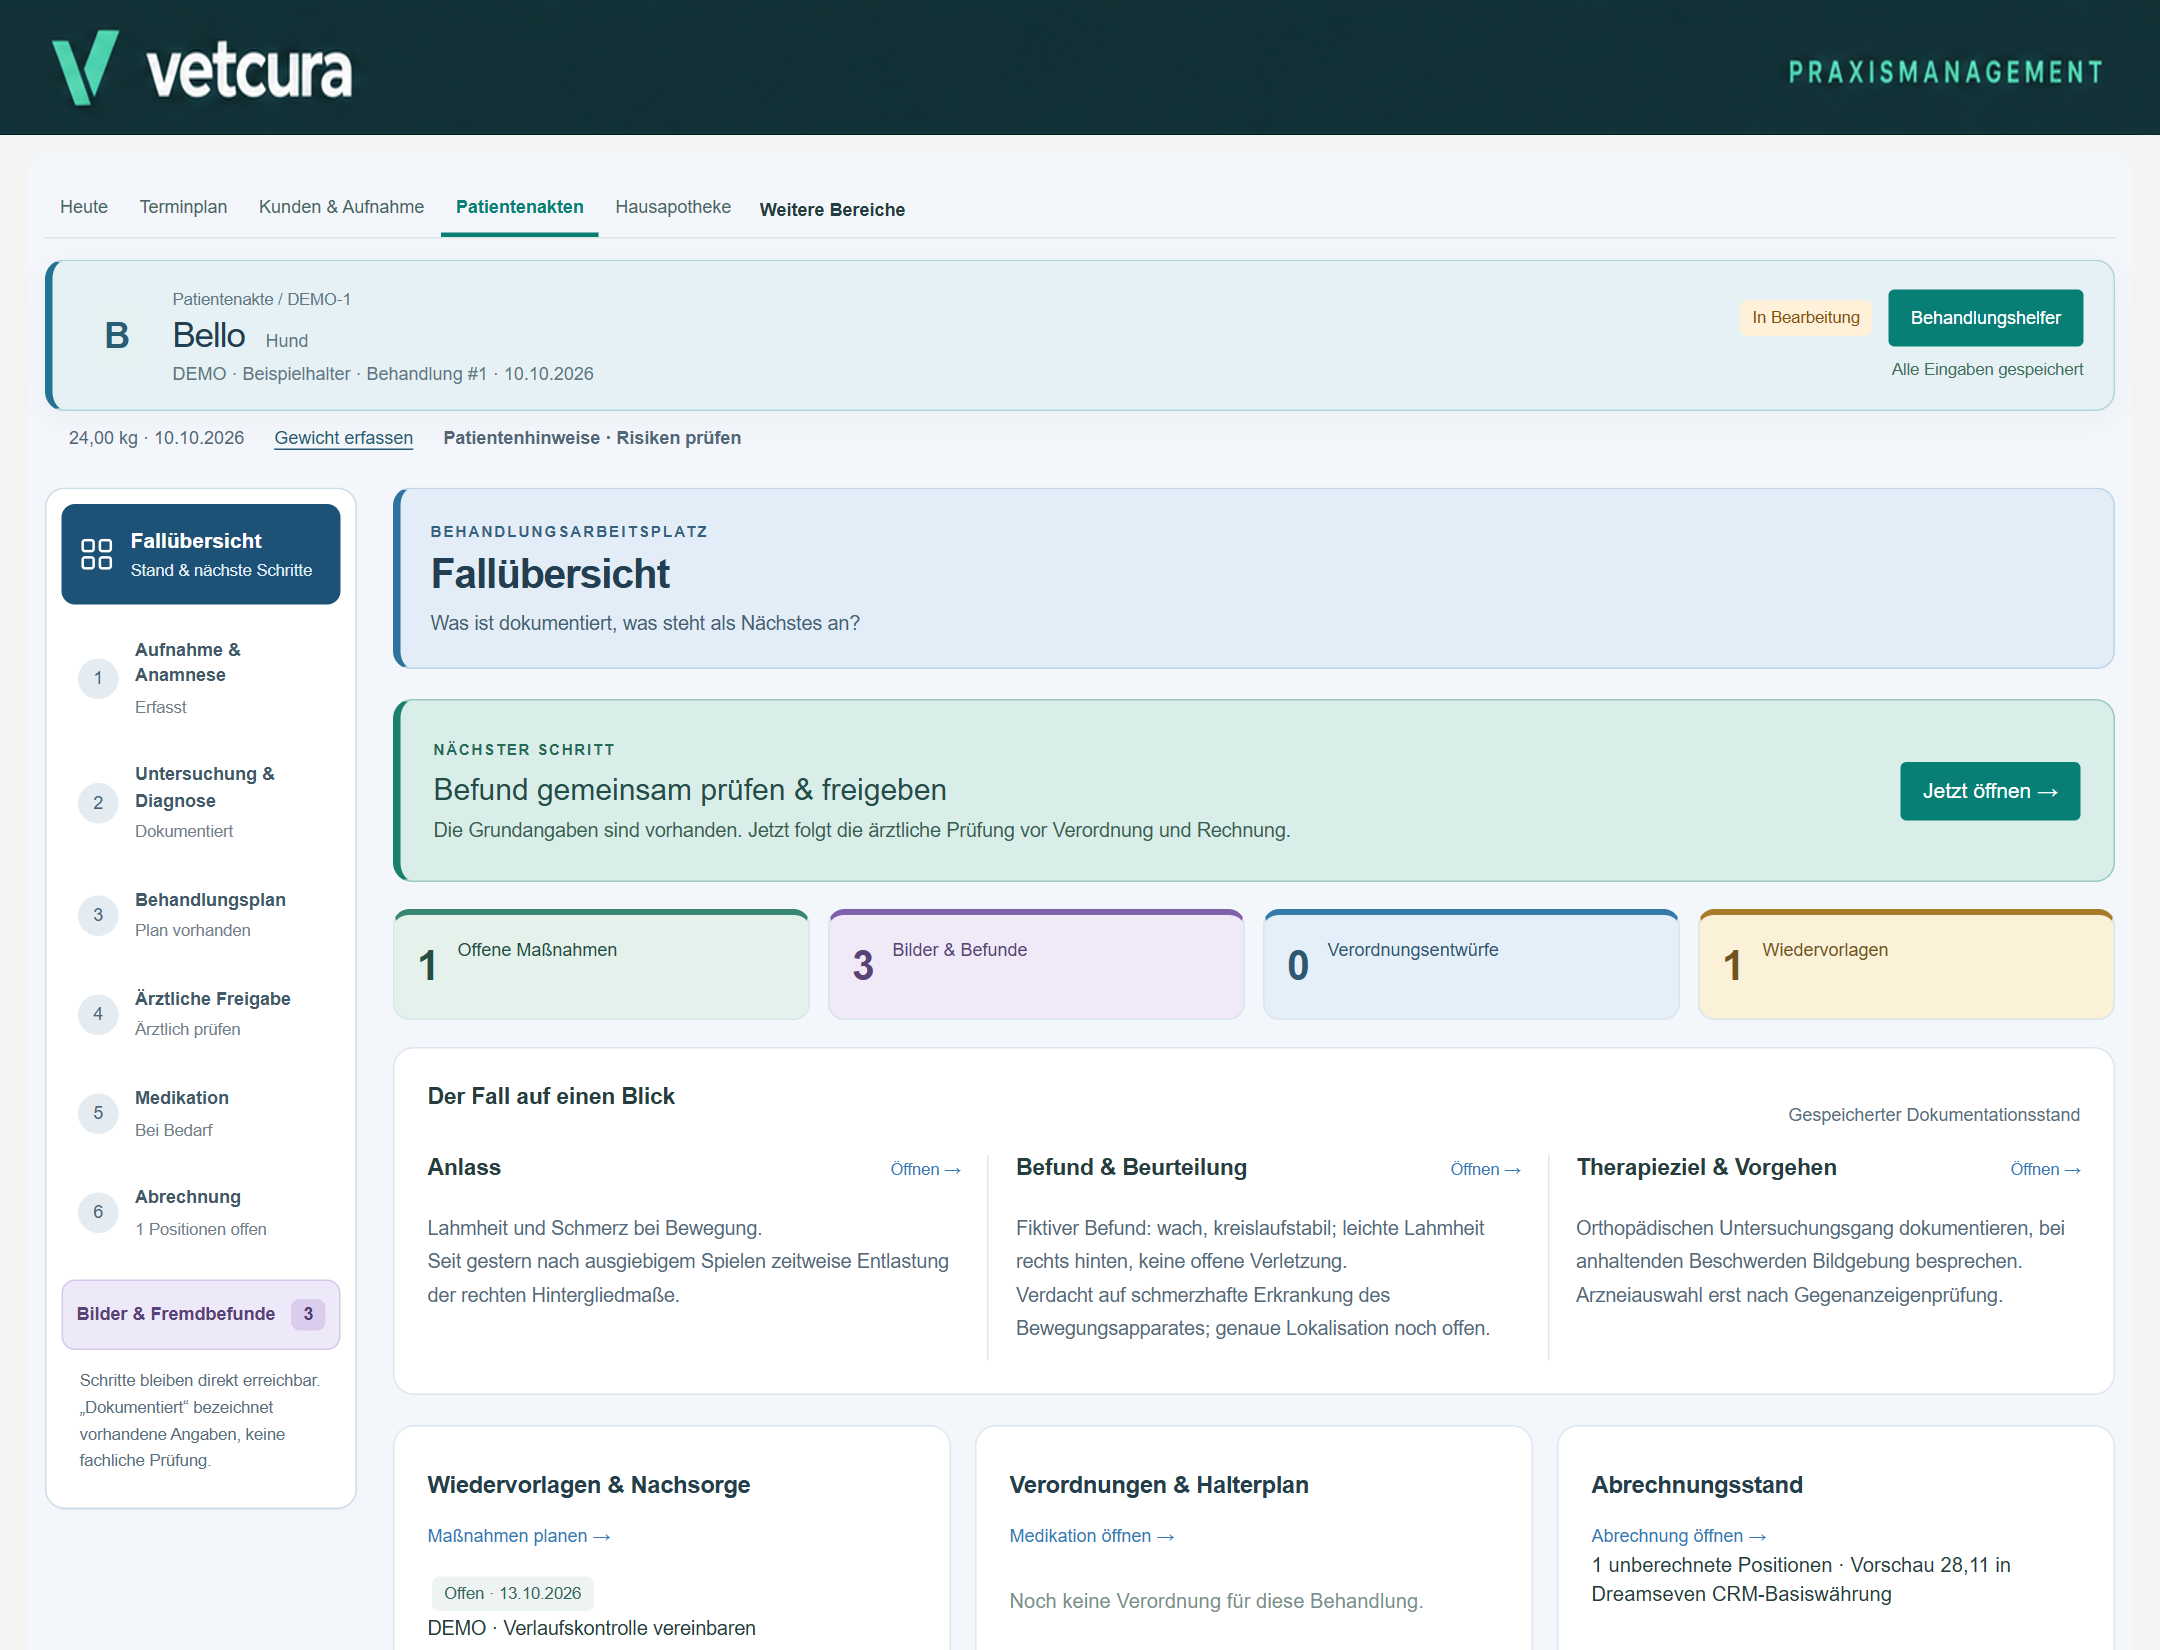2160x1650 pixels.
Task: Click Öffnen link beside Befund & Beurteilung
Action: (1485, 1169)
